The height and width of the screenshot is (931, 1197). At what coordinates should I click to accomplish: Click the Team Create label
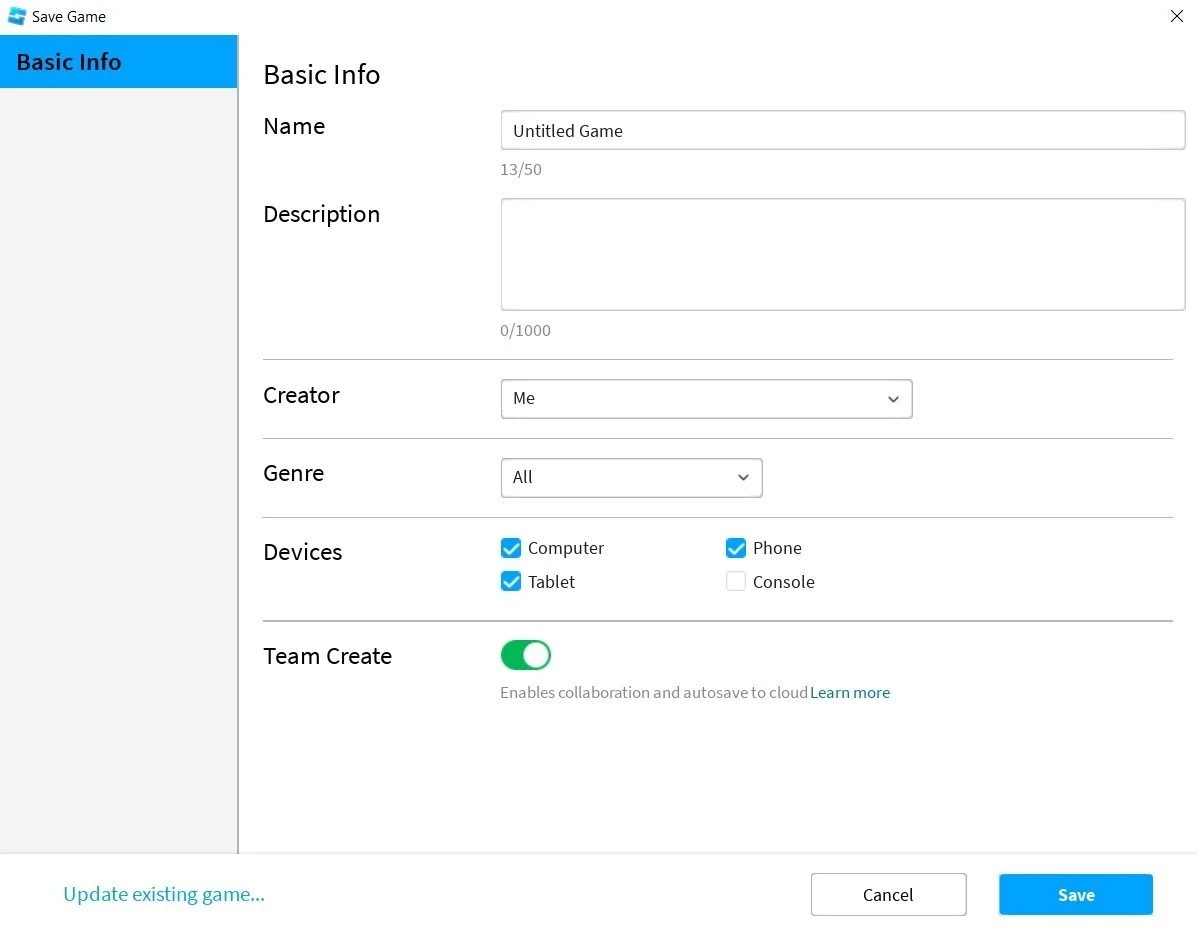[x=327, y=656]
